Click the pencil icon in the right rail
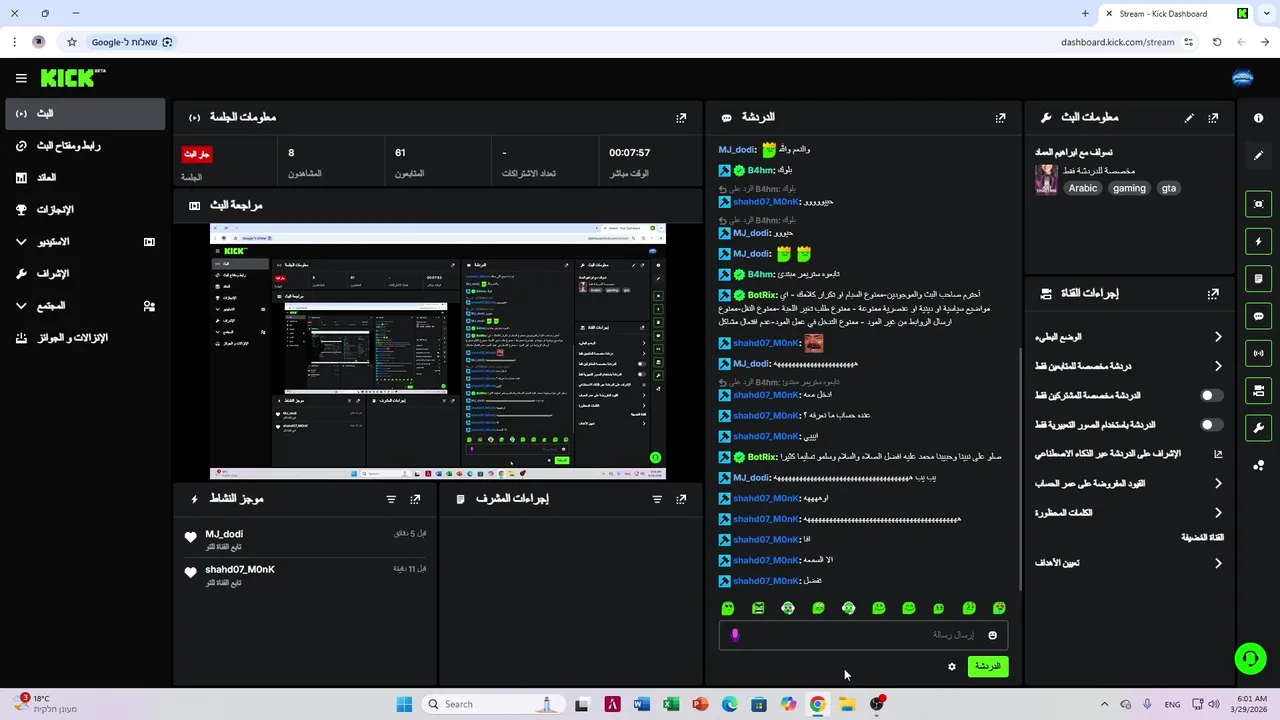 1258,155
